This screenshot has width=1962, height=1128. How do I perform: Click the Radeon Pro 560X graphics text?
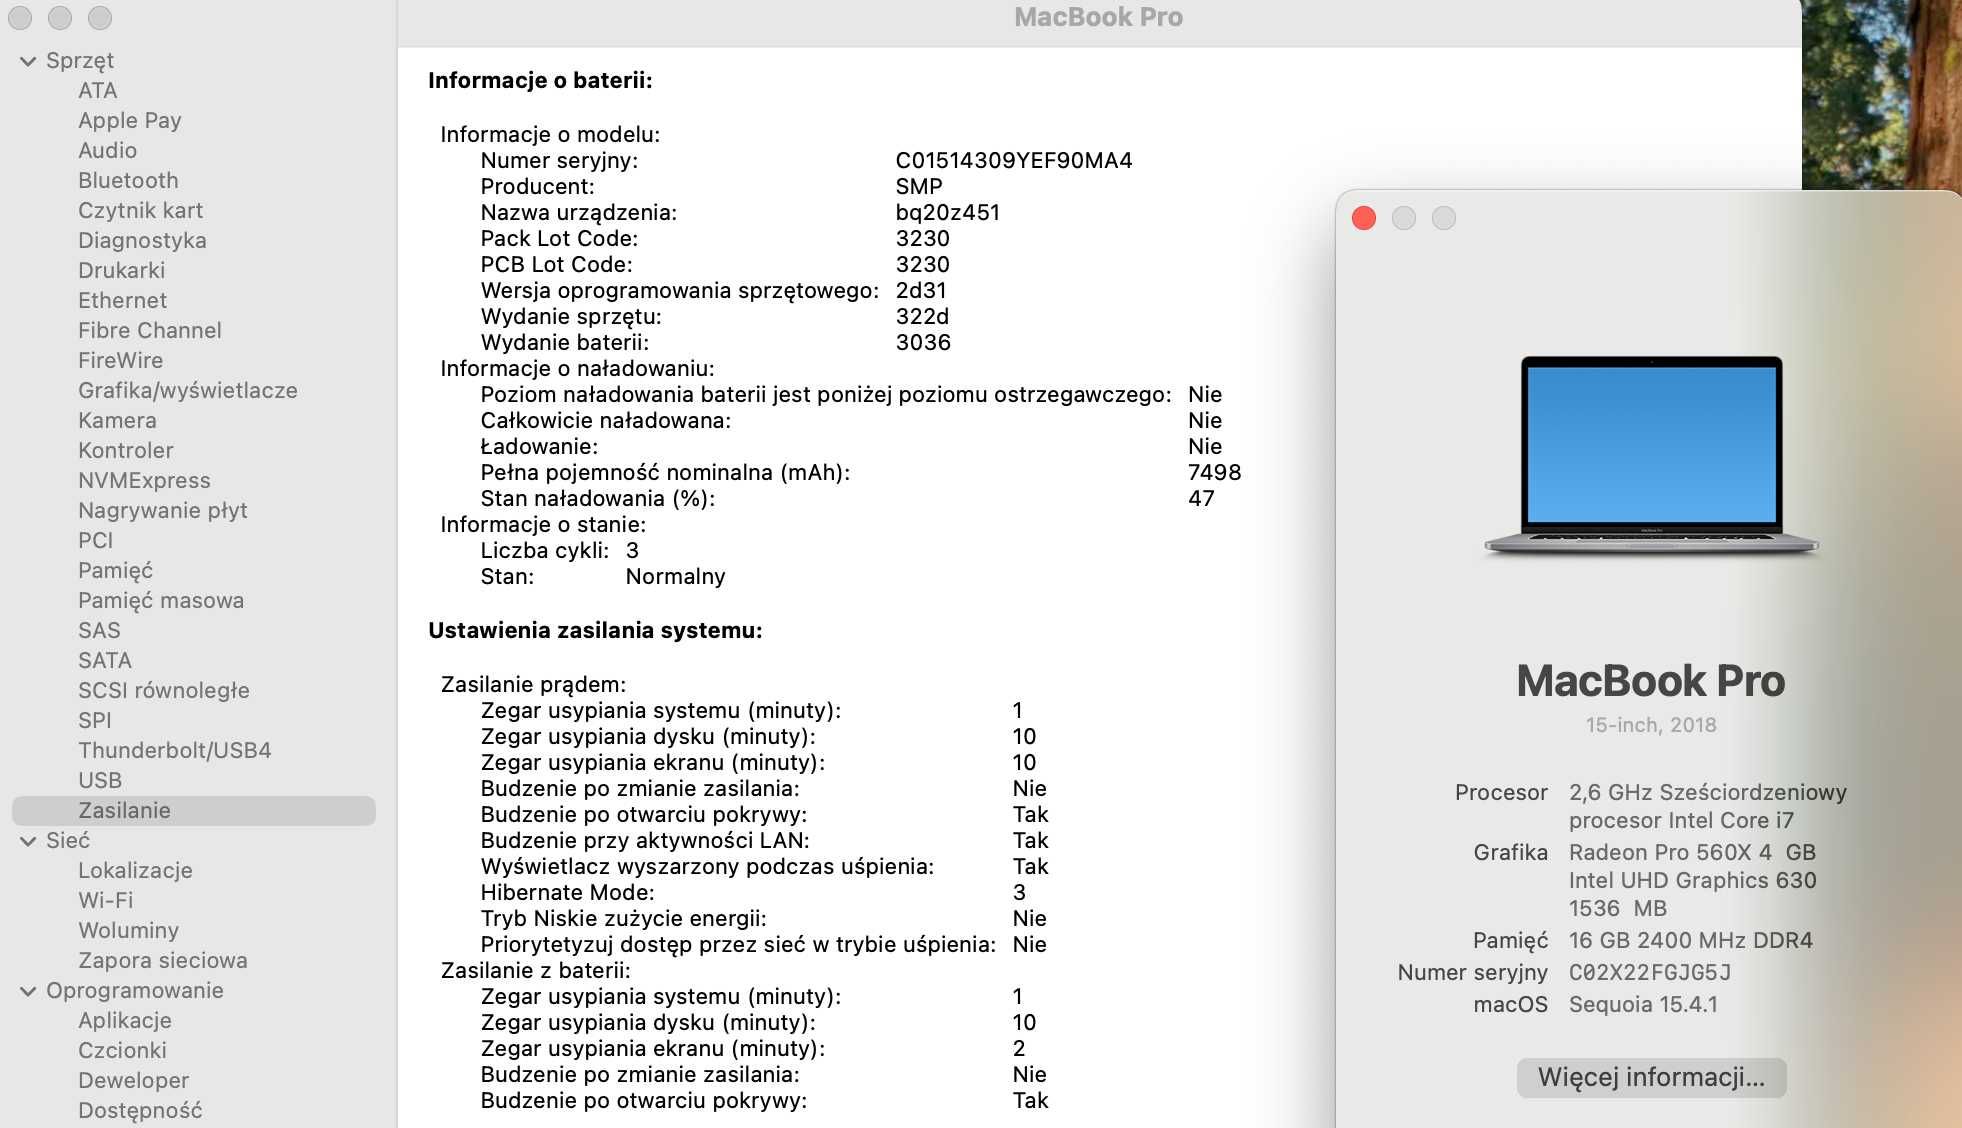[1692, 852]
